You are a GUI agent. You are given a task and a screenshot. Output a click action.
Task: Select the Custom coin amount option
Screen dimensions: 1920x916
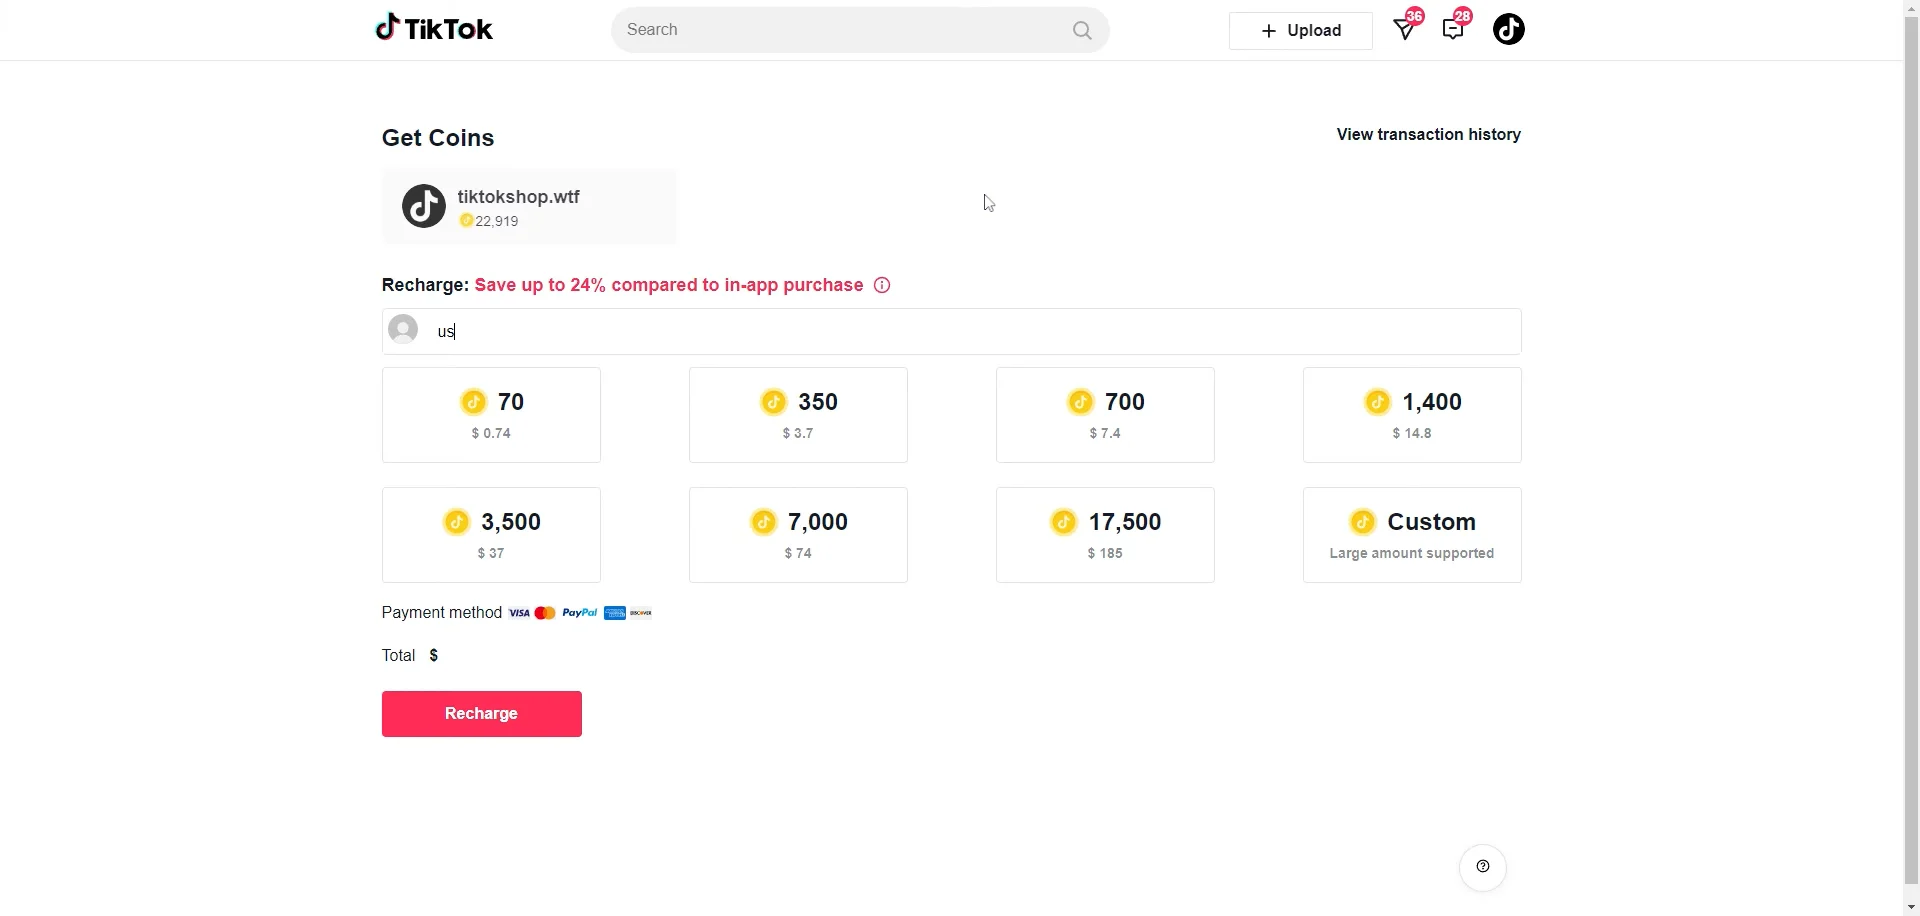1411,534
